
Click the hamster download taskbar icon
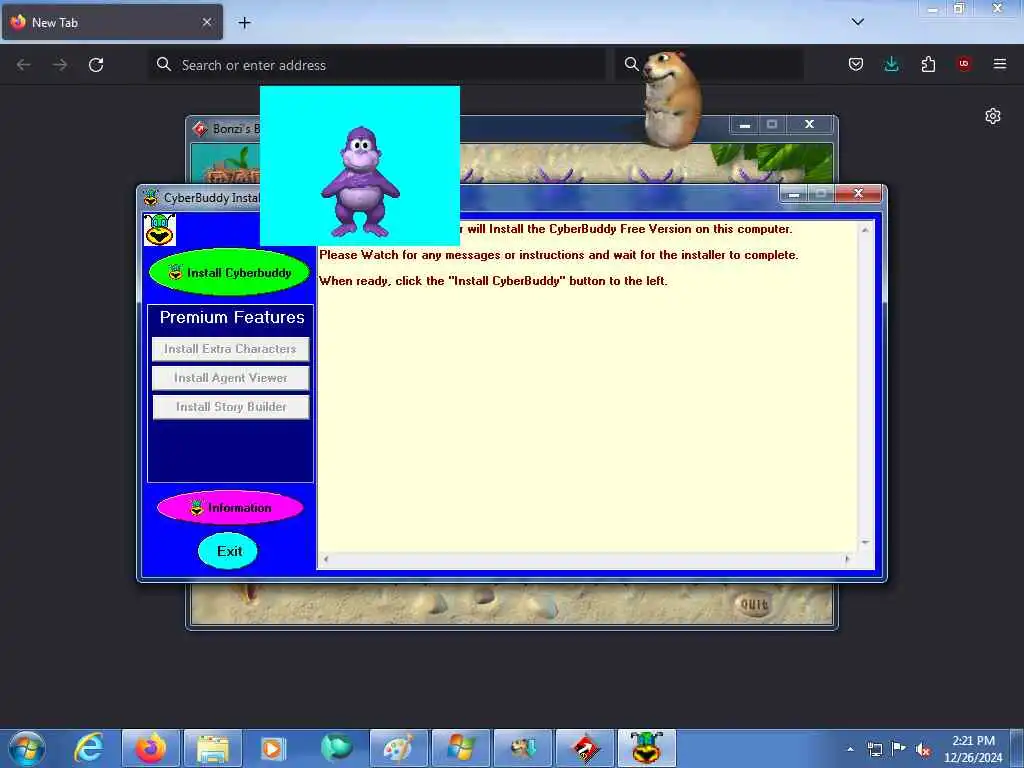coord(522,748)
